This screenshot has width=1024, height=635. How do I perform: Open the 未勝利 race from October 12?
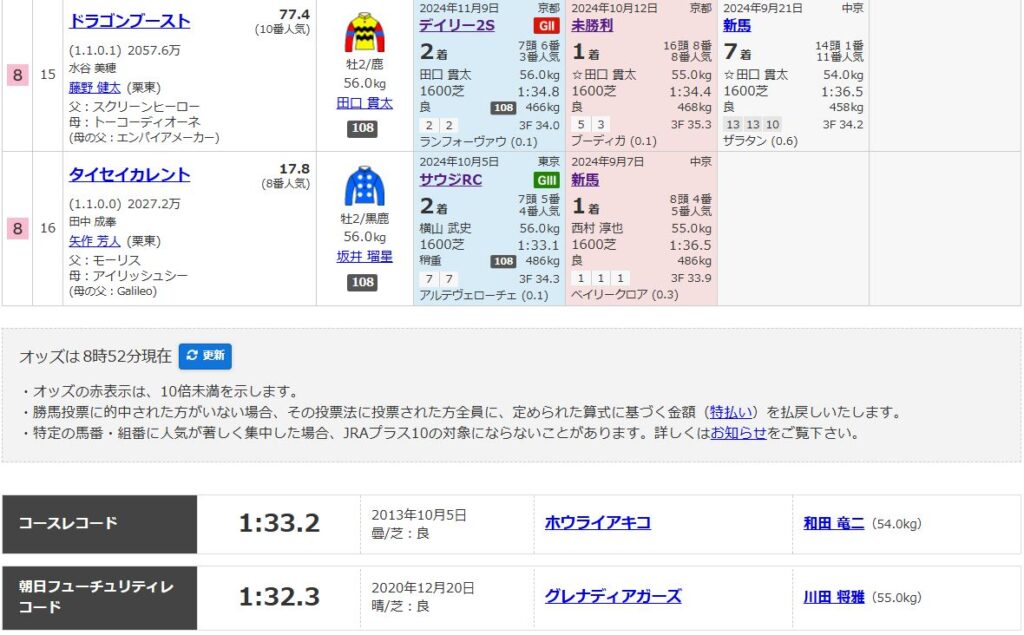point(592,26)
